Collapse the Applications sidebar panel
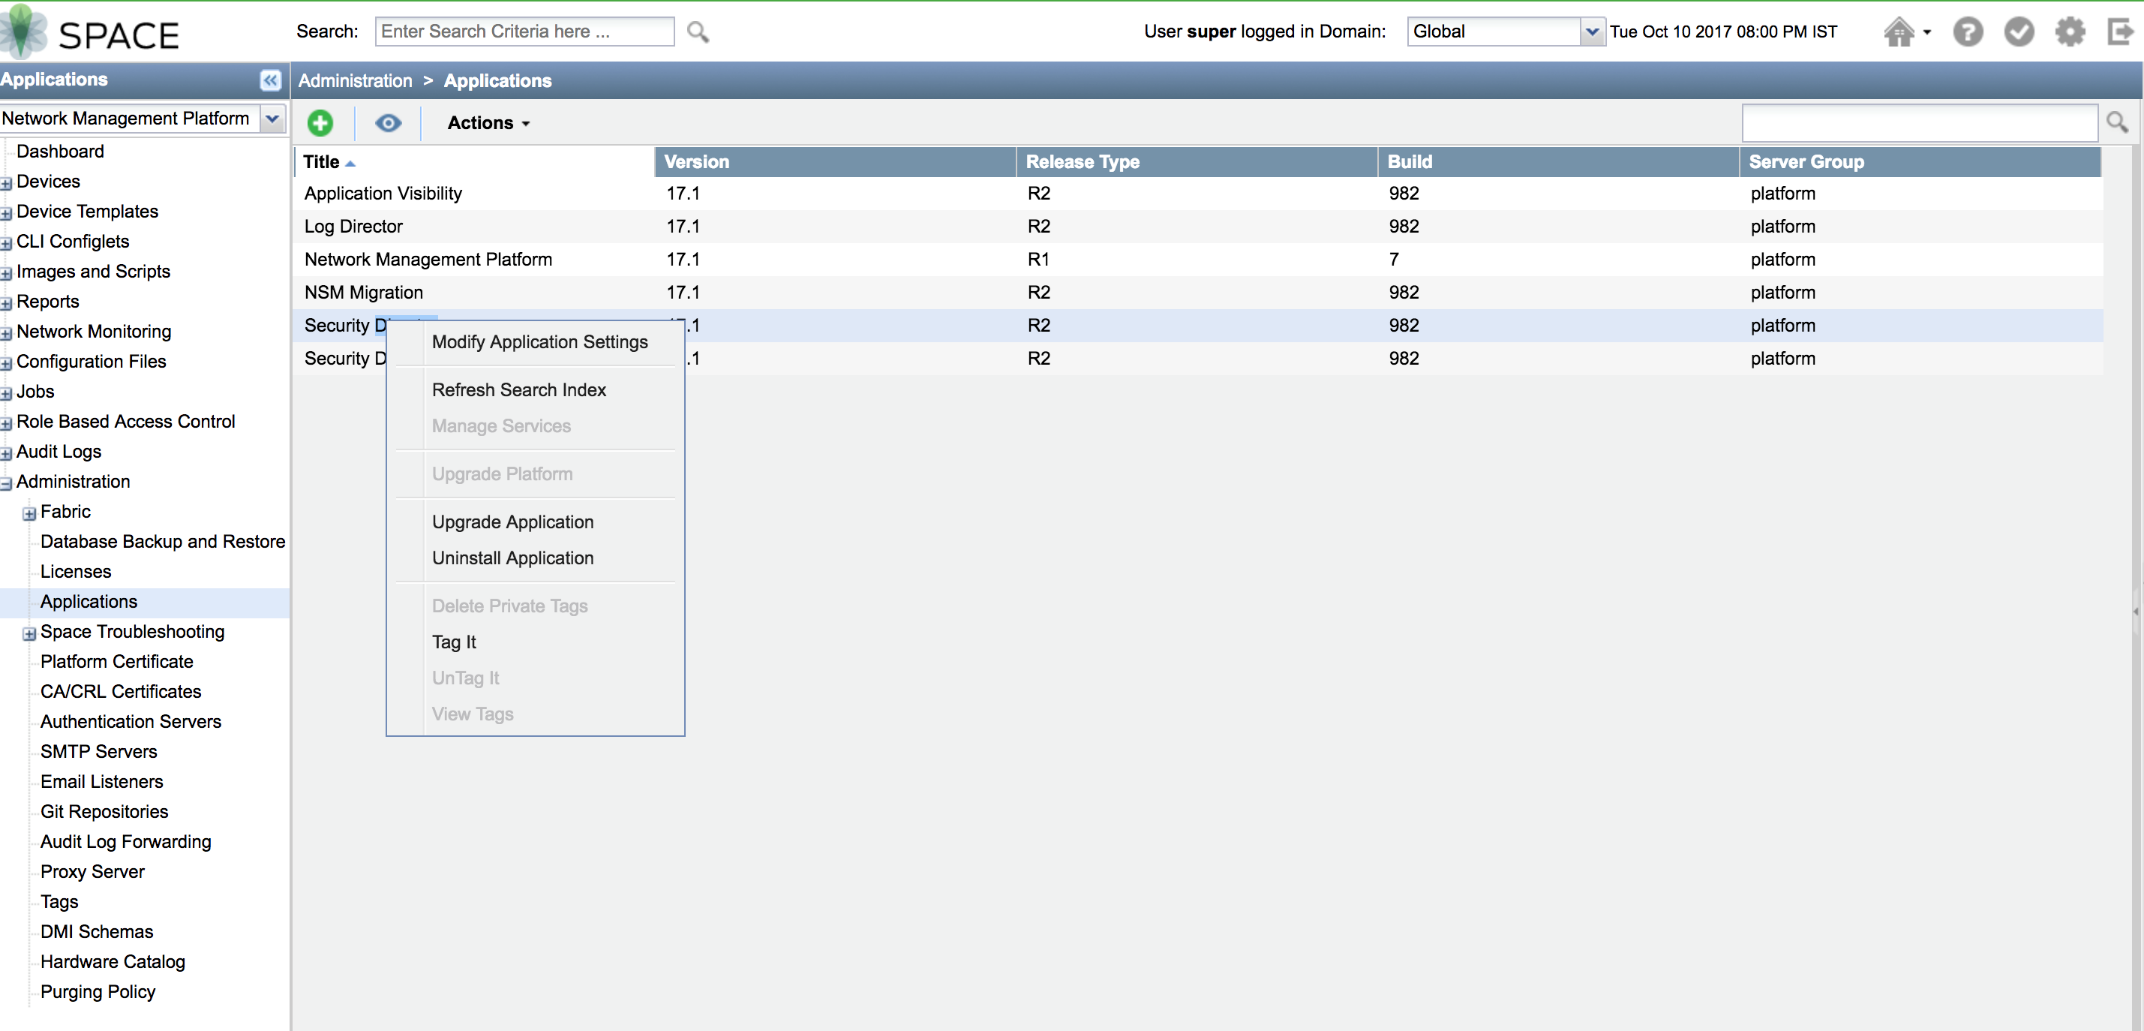This screenshot has width=2144, height=1031. [x=270, y=80]
